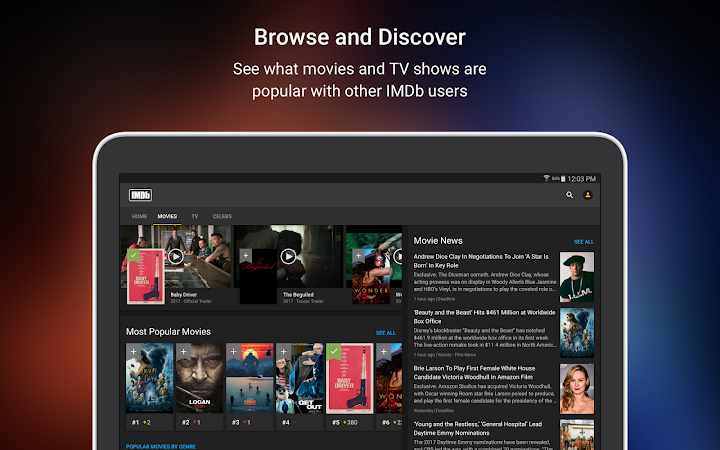Open the user profile icon
The image size is (720, 450).
[x=588, y=195]
